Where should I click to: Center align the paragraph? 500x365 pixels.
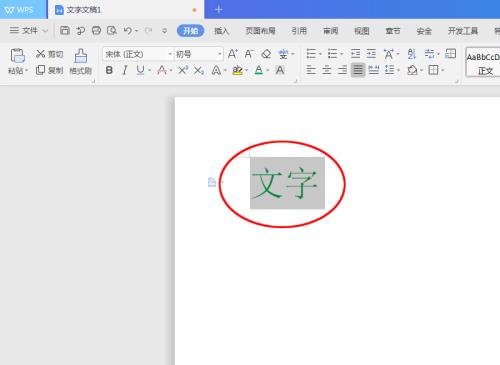(327, 70)
